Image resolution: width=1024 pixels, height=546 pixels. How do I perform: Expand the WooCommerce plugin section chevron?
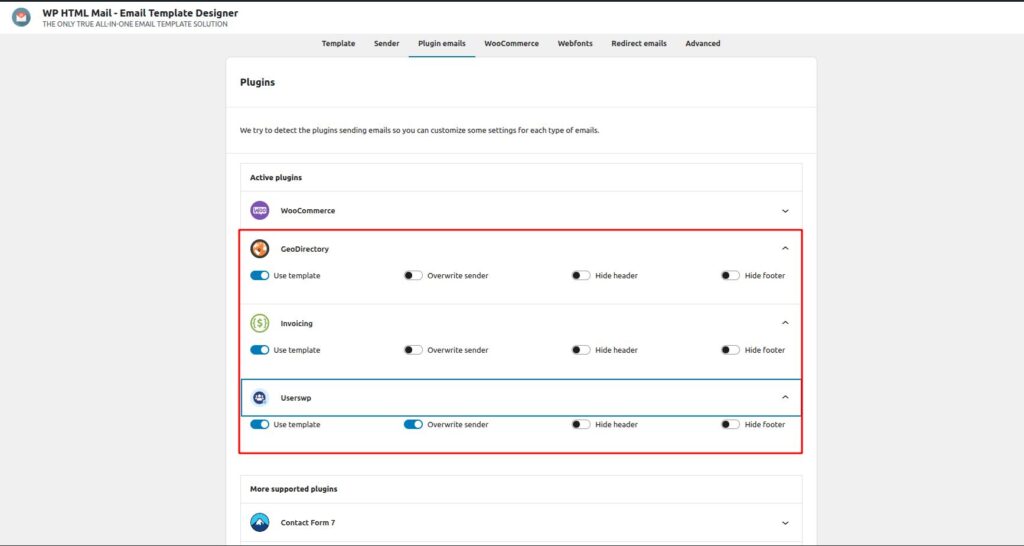pyautogui.click(x=785, y=211)
